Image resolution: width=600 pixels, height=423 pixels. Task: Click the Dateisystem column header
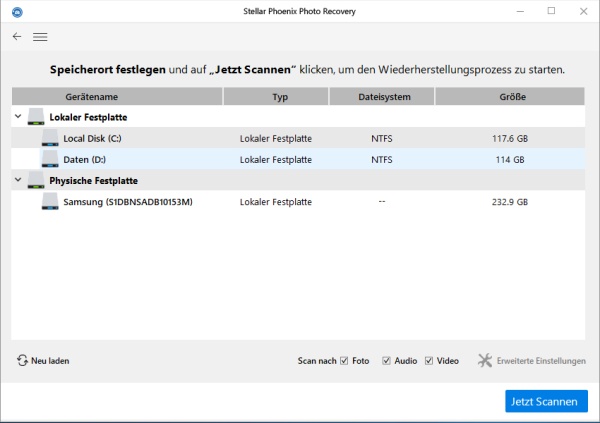click(x=382, y=96)
